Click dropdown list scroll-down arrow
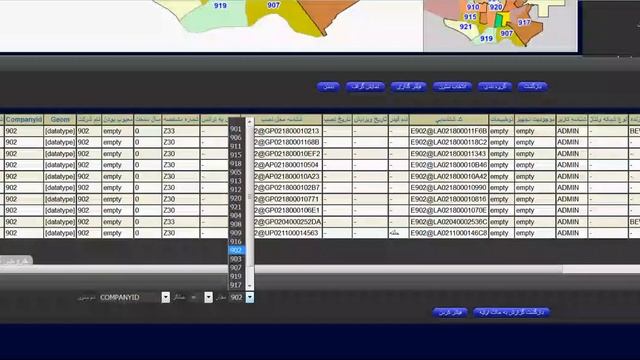 point(250,286)
